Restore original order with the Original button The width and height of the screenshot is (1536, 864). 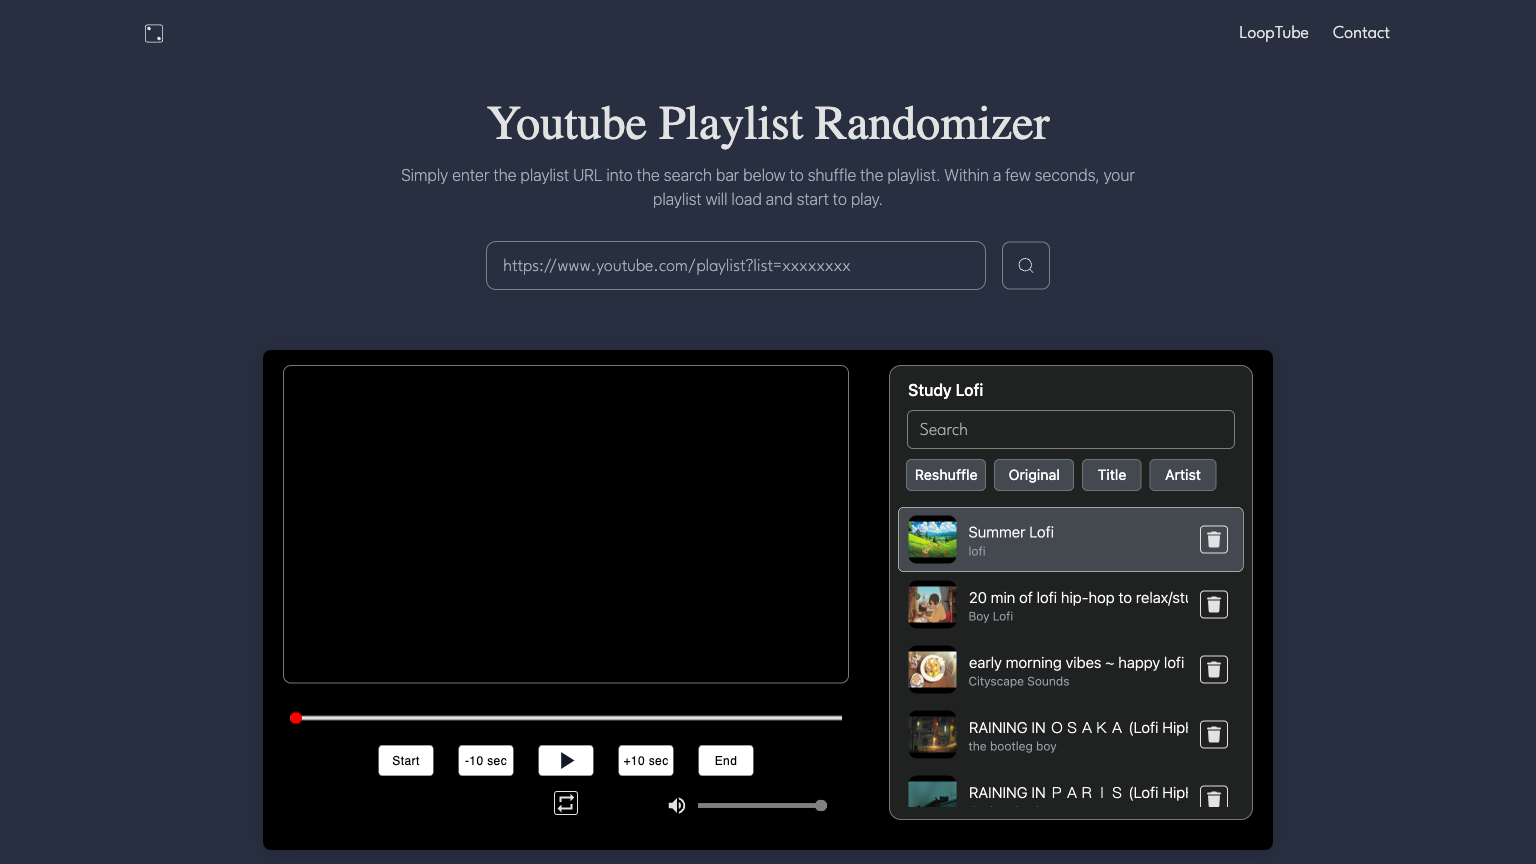pos(1033,475)
